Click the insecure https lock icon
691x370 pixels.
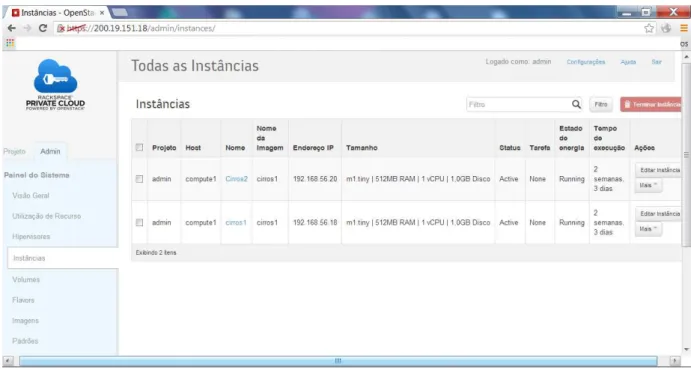61,29
